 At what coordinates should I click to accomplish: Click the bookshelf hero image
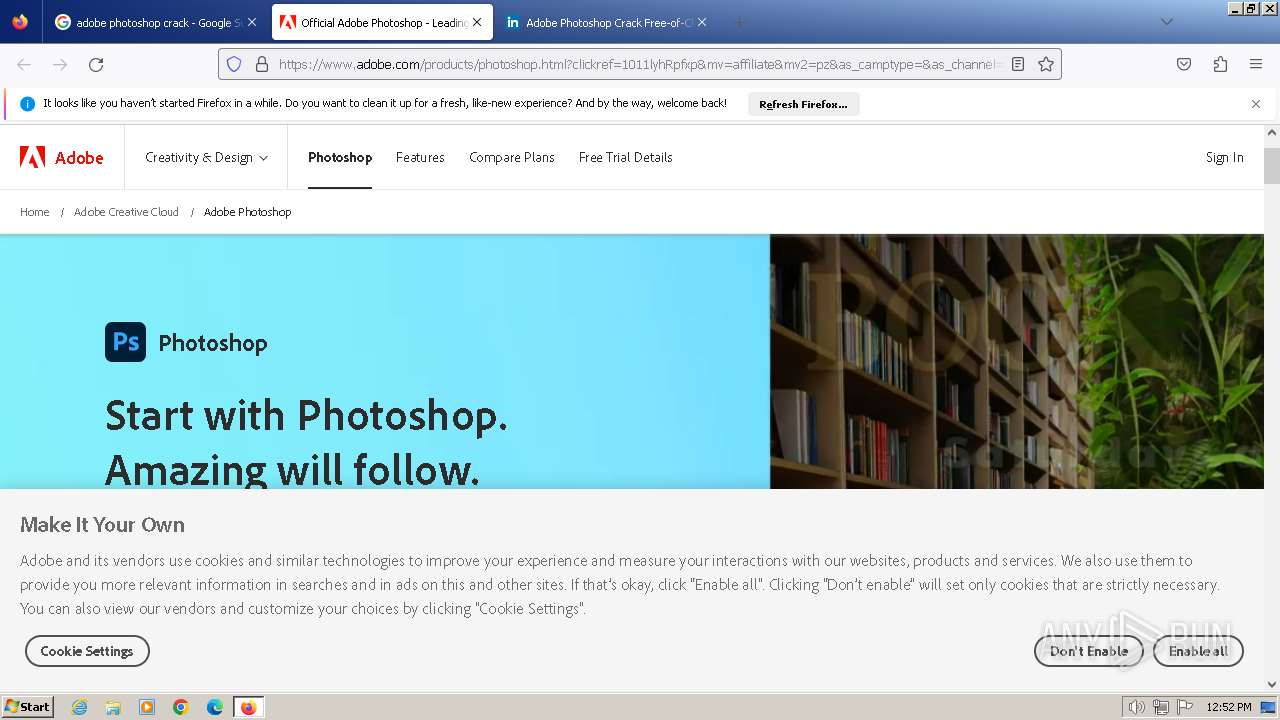(x=1017, y=362)
